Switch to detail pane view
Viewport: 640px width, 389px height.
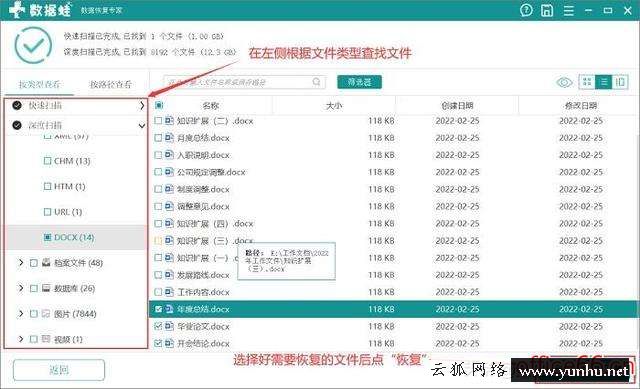click(x=620, y=82)
